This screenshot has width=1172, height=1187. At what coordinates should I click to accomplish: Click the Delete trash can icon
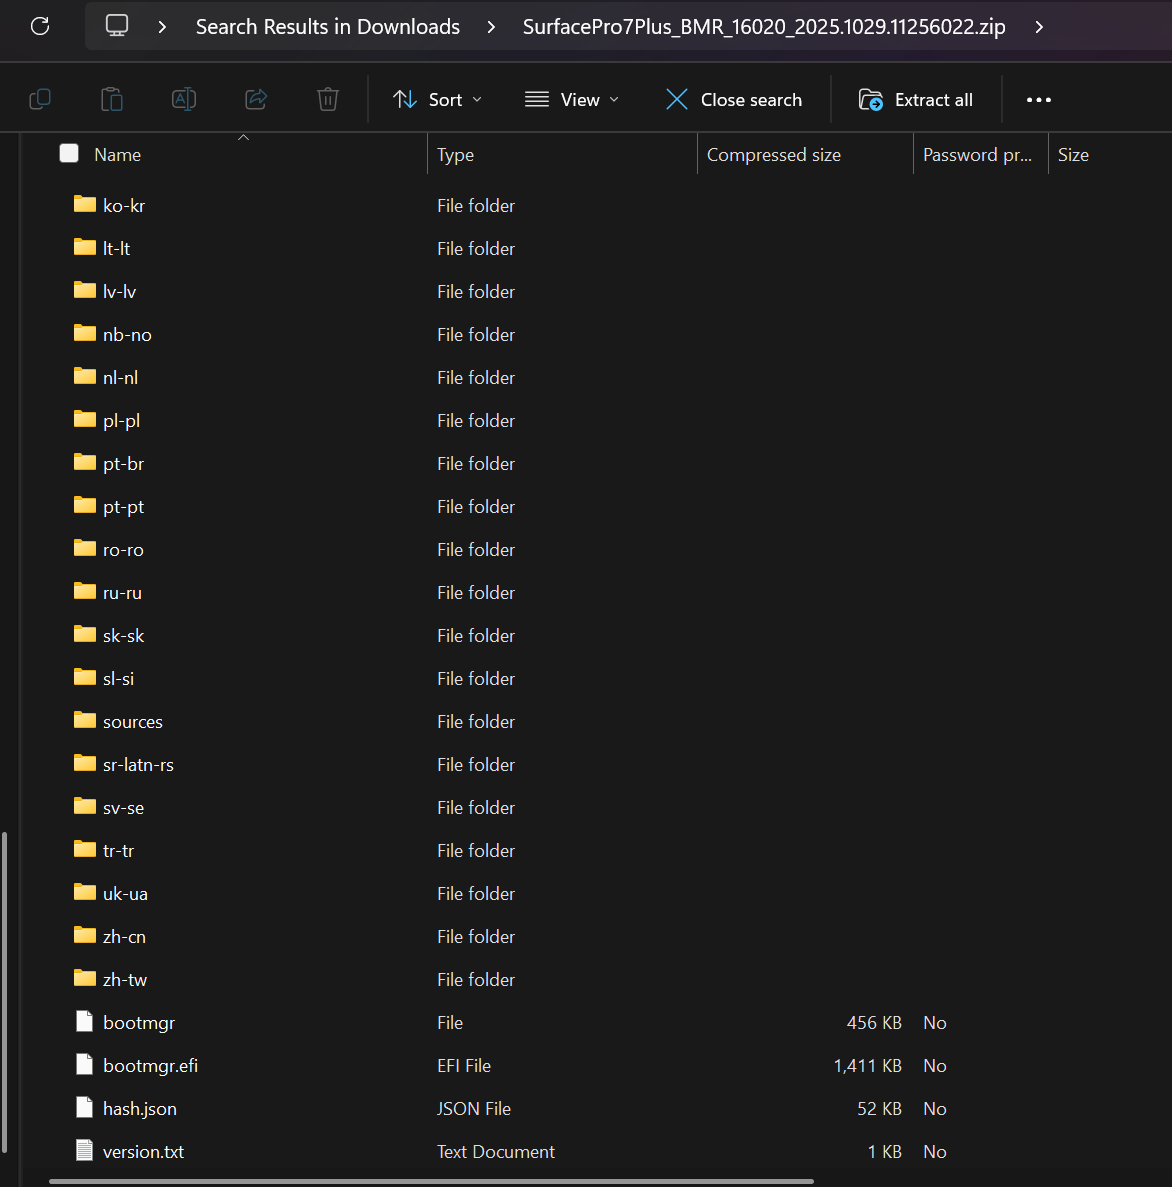(x=328, y=99)
